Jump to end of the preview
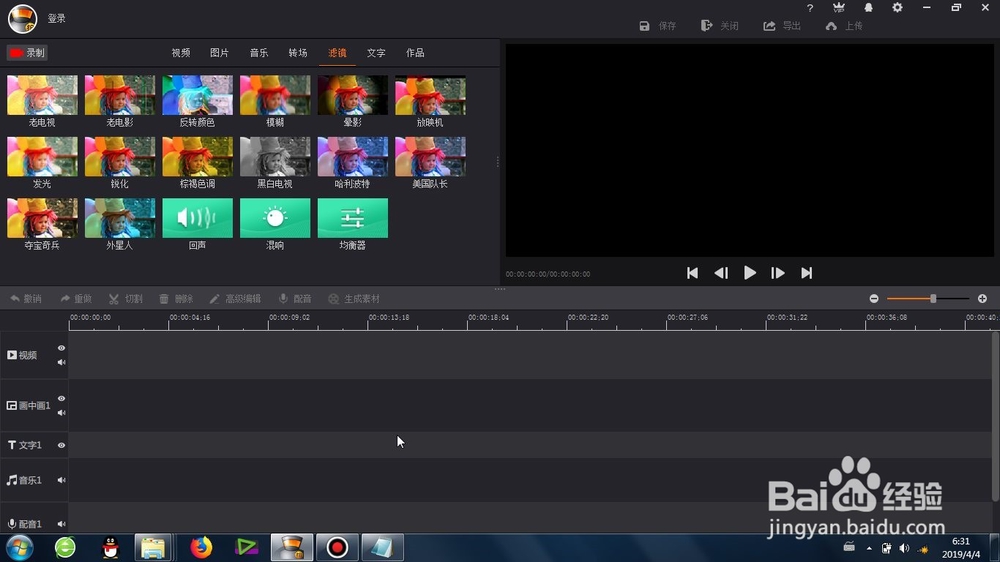The height and width of the screenshot is (562, 1000). point(807,273)
